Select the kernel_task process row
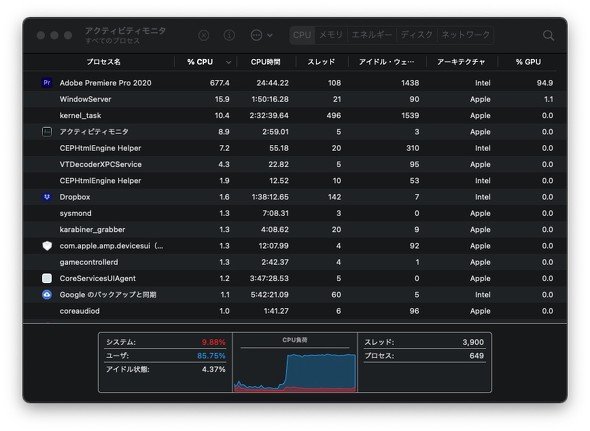 click(295, 116)
